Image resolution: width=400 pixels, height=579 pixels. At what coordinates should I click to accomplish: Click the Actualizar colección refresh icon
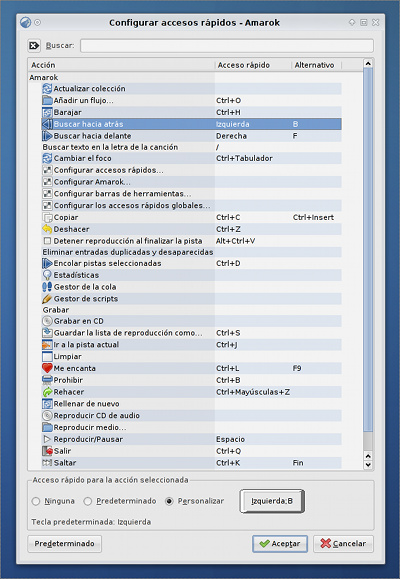click(47, 89)
